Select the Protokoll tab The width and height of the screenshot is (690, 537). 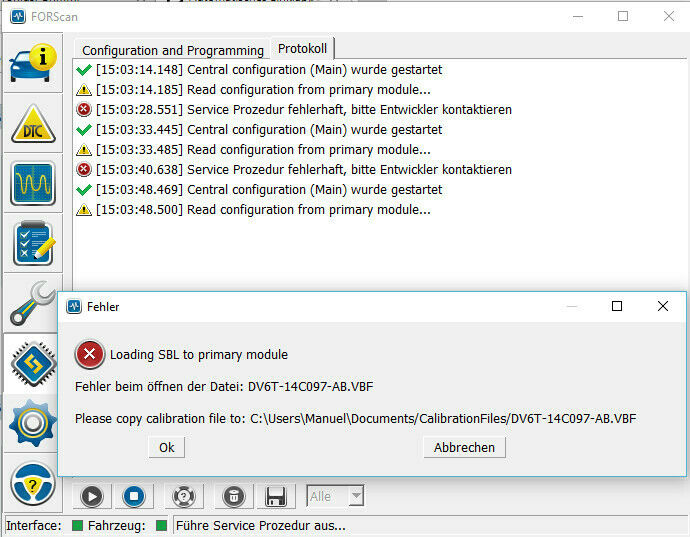click(302, 48)
